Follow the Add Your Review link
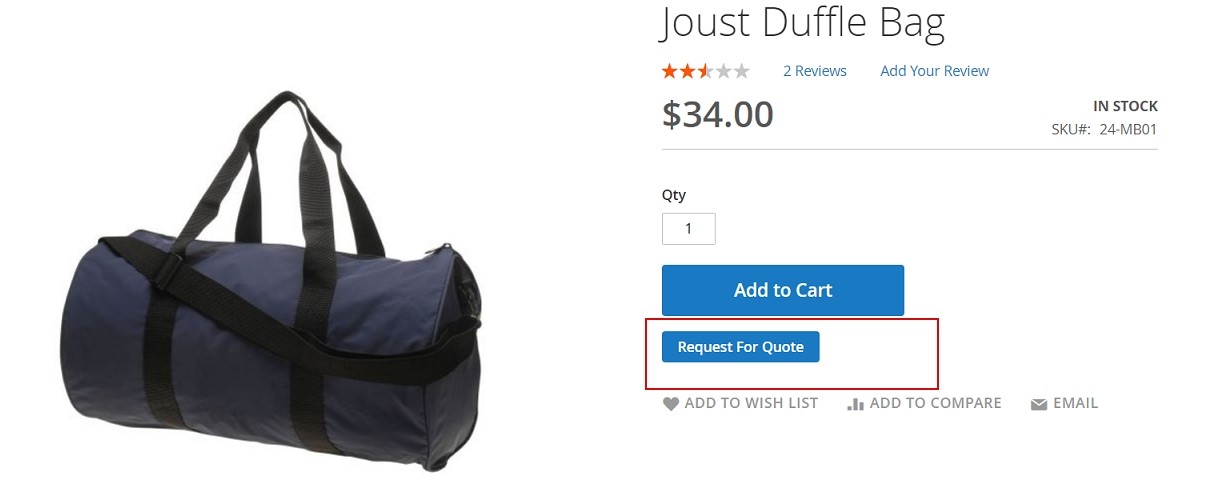Viewport: 1220px width, 479px height. coord(934,71)
